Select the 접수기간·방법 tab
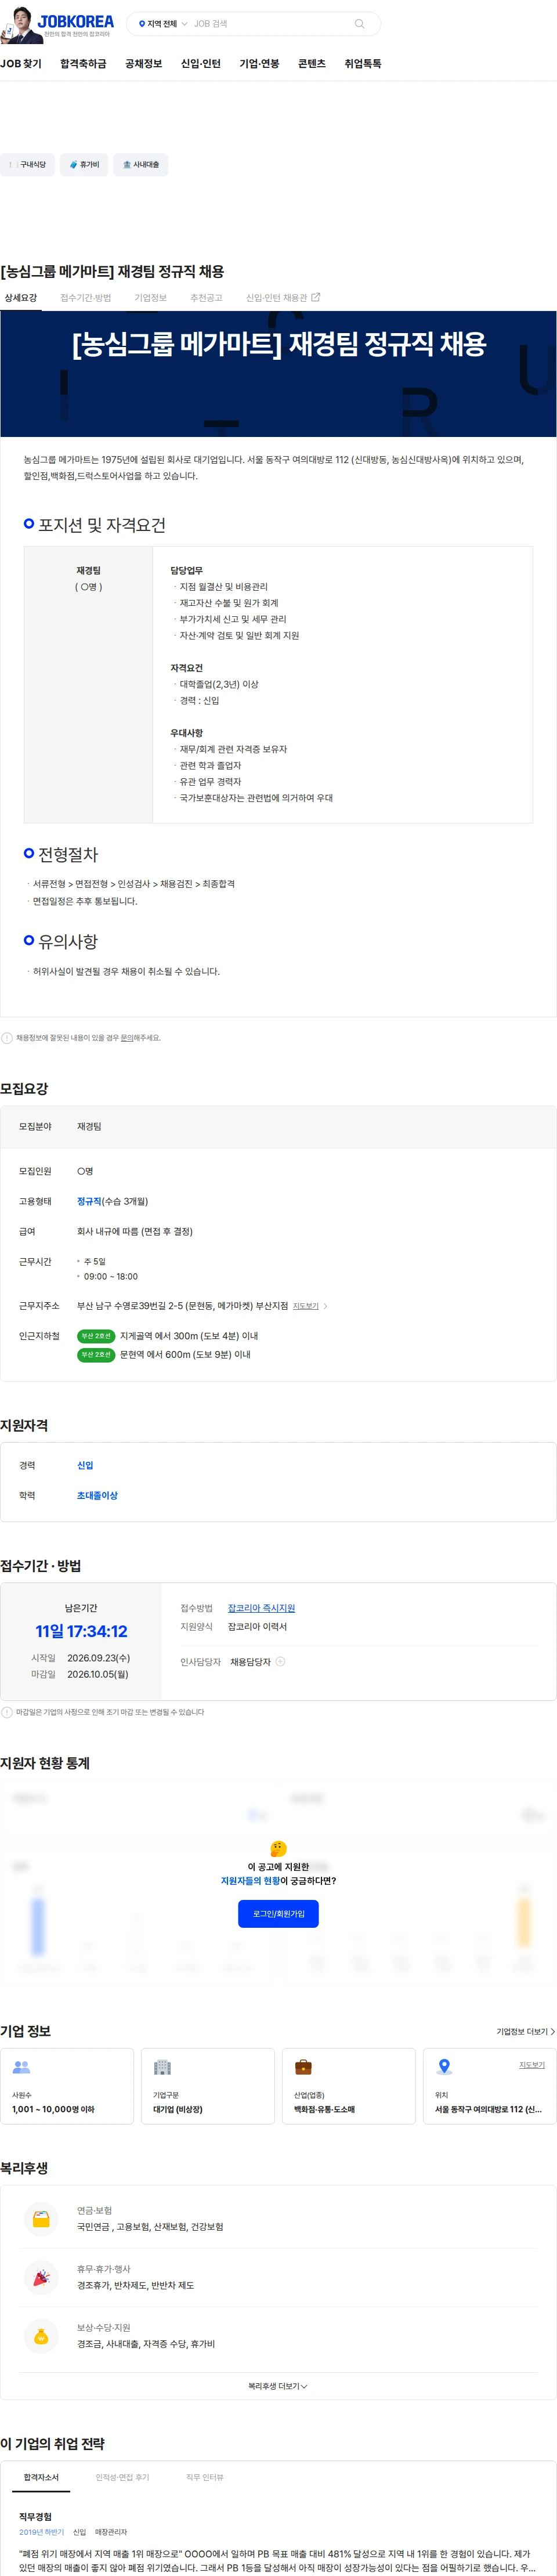 click(x=86, y=297)
